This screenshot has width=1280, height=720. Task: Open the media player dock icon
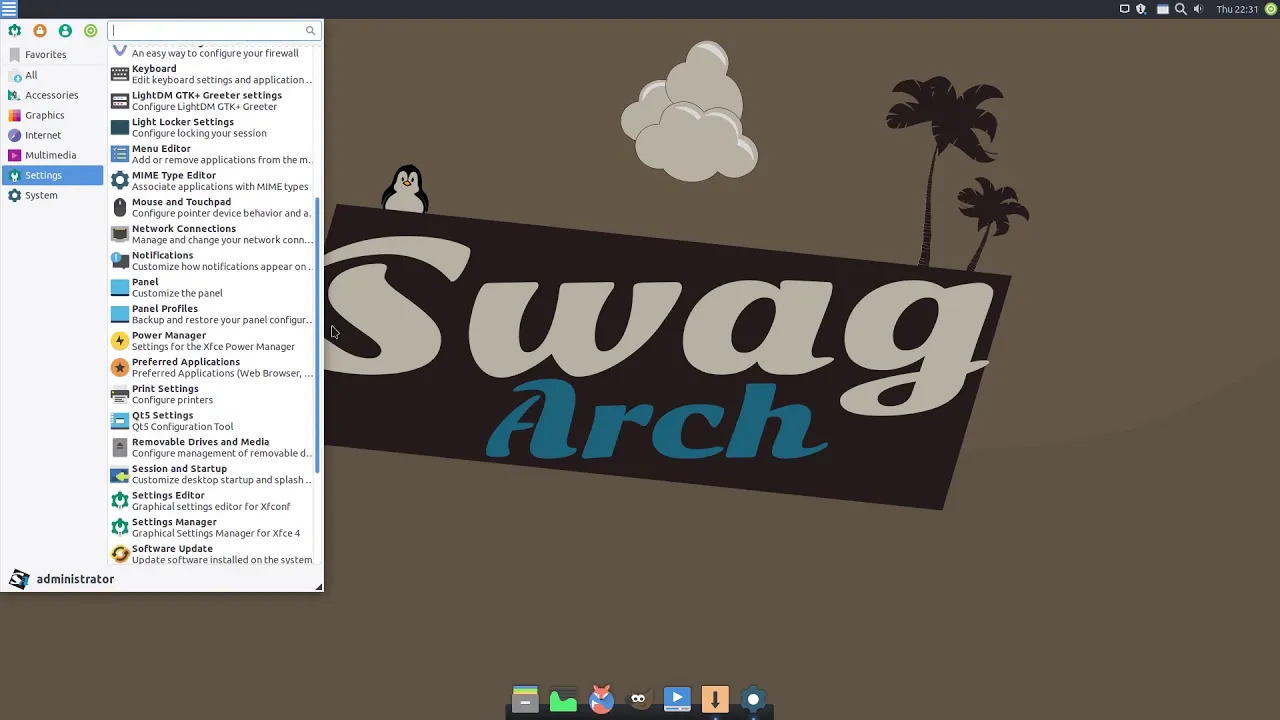[x=677, y=698]
